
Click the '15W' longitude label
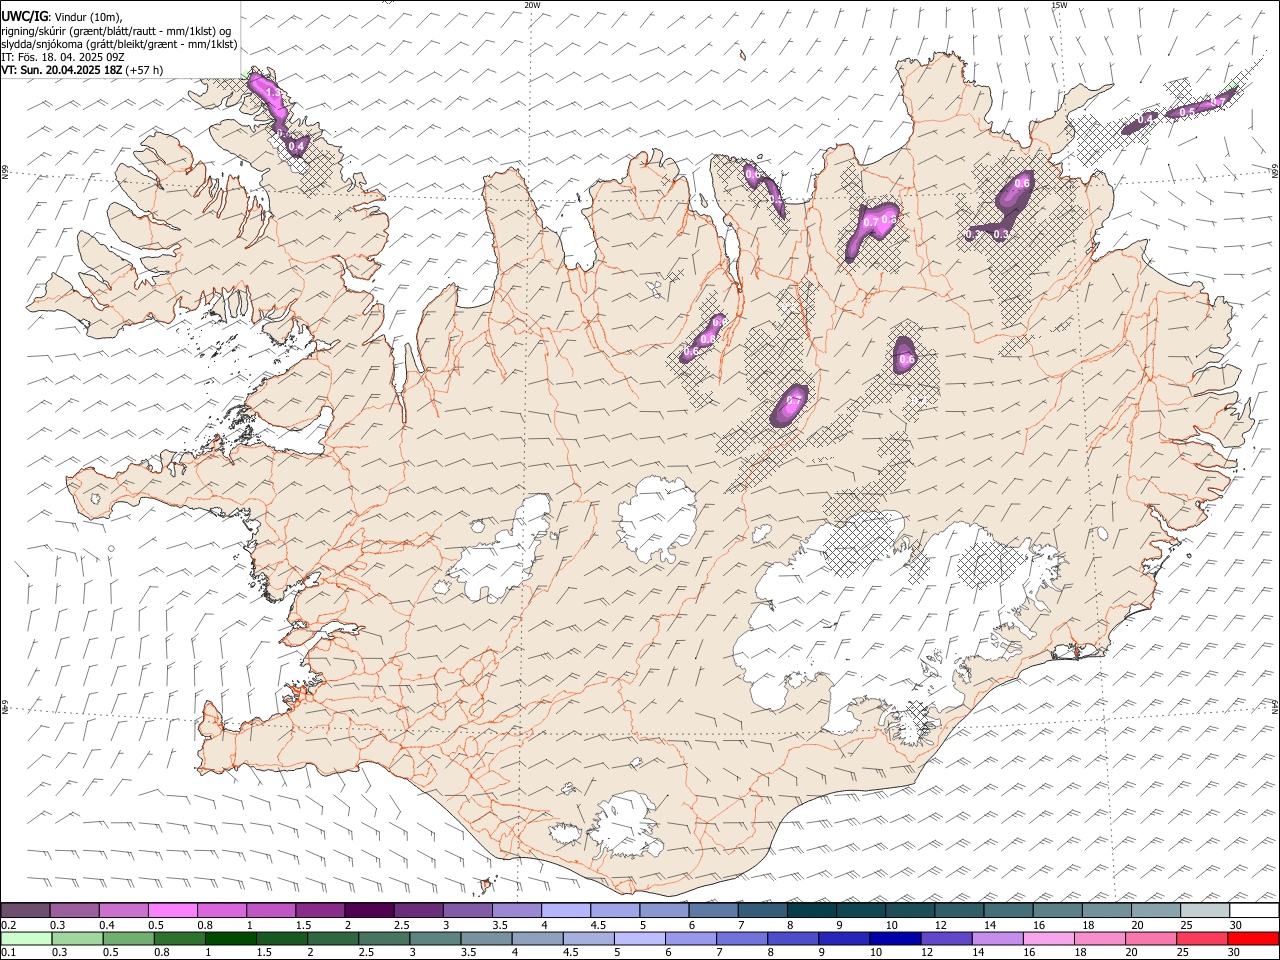pos(1059,5)
